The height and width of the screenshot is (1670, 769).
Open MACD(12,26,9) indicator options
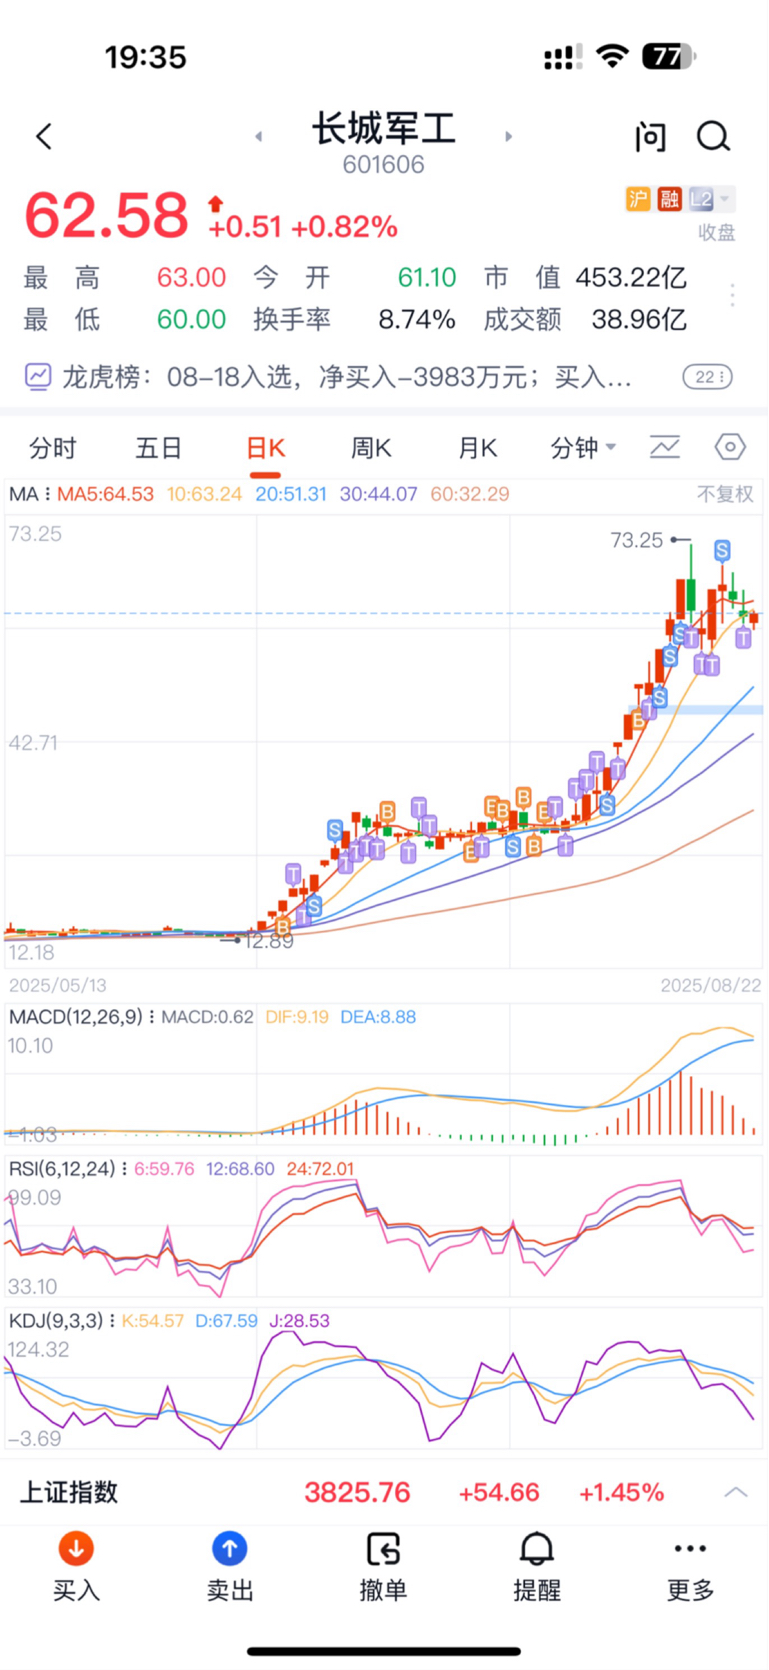point(82,1017)
